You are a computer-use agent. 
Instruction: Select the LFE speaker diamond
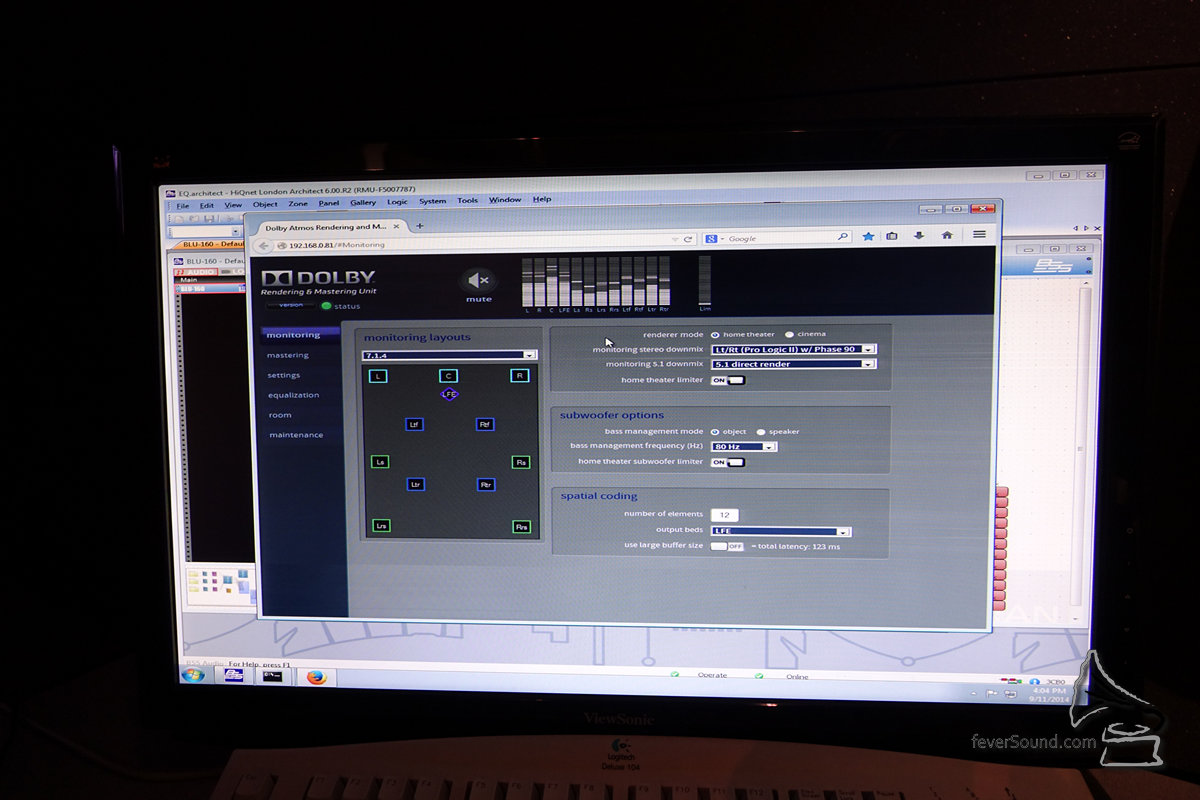(x=449, y=394)
